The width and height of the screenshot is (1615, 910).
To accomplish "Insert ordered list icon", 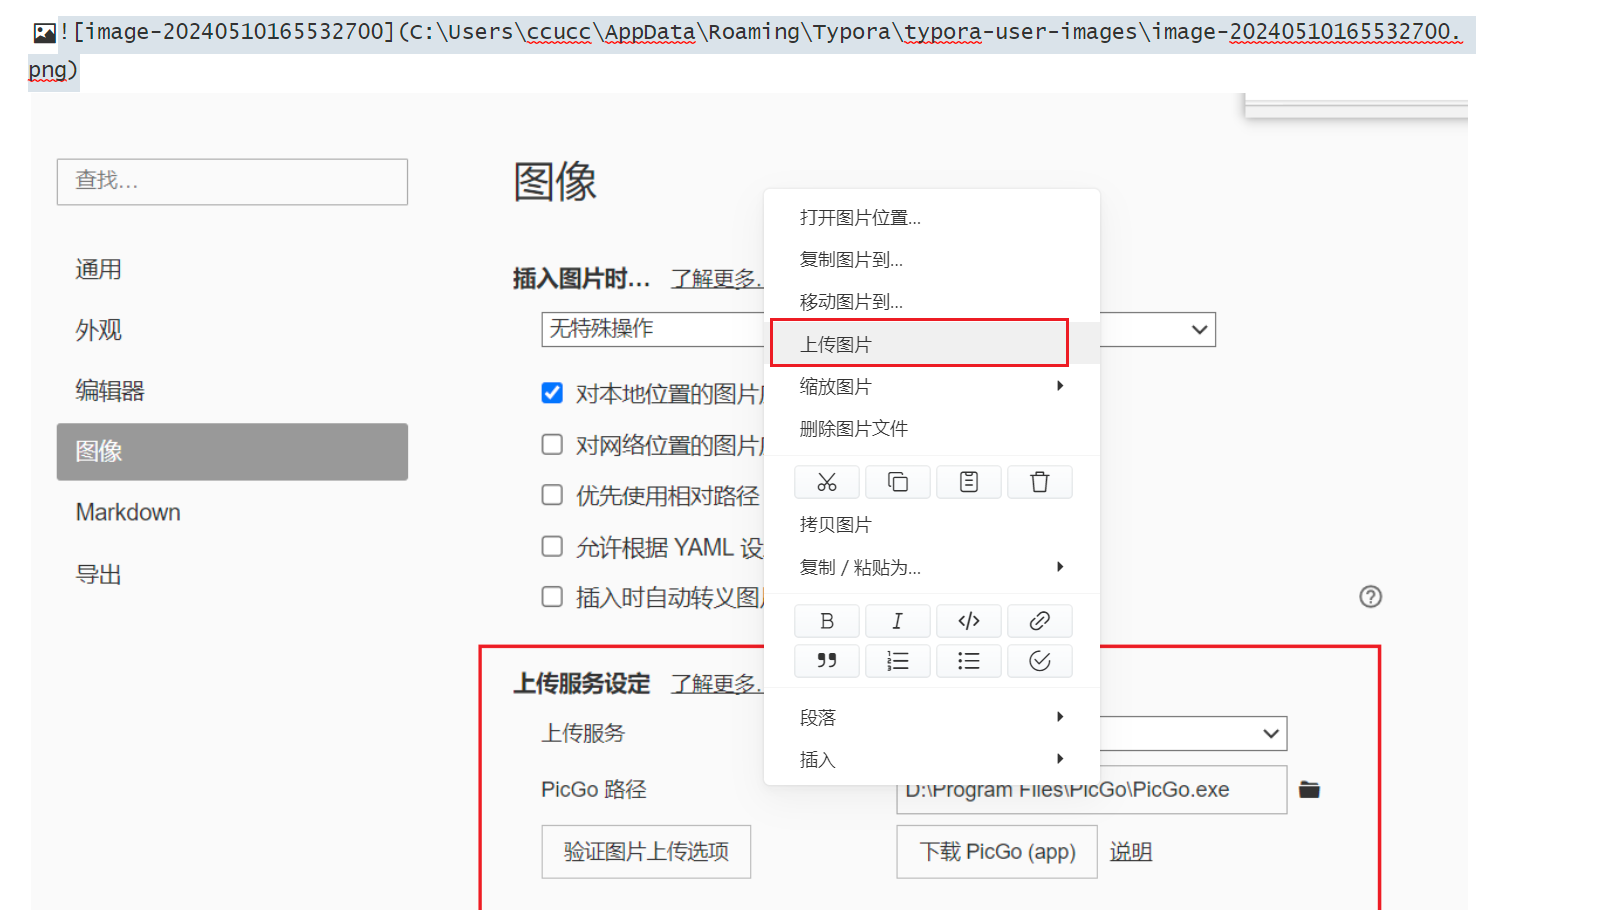I will (898, 661).
